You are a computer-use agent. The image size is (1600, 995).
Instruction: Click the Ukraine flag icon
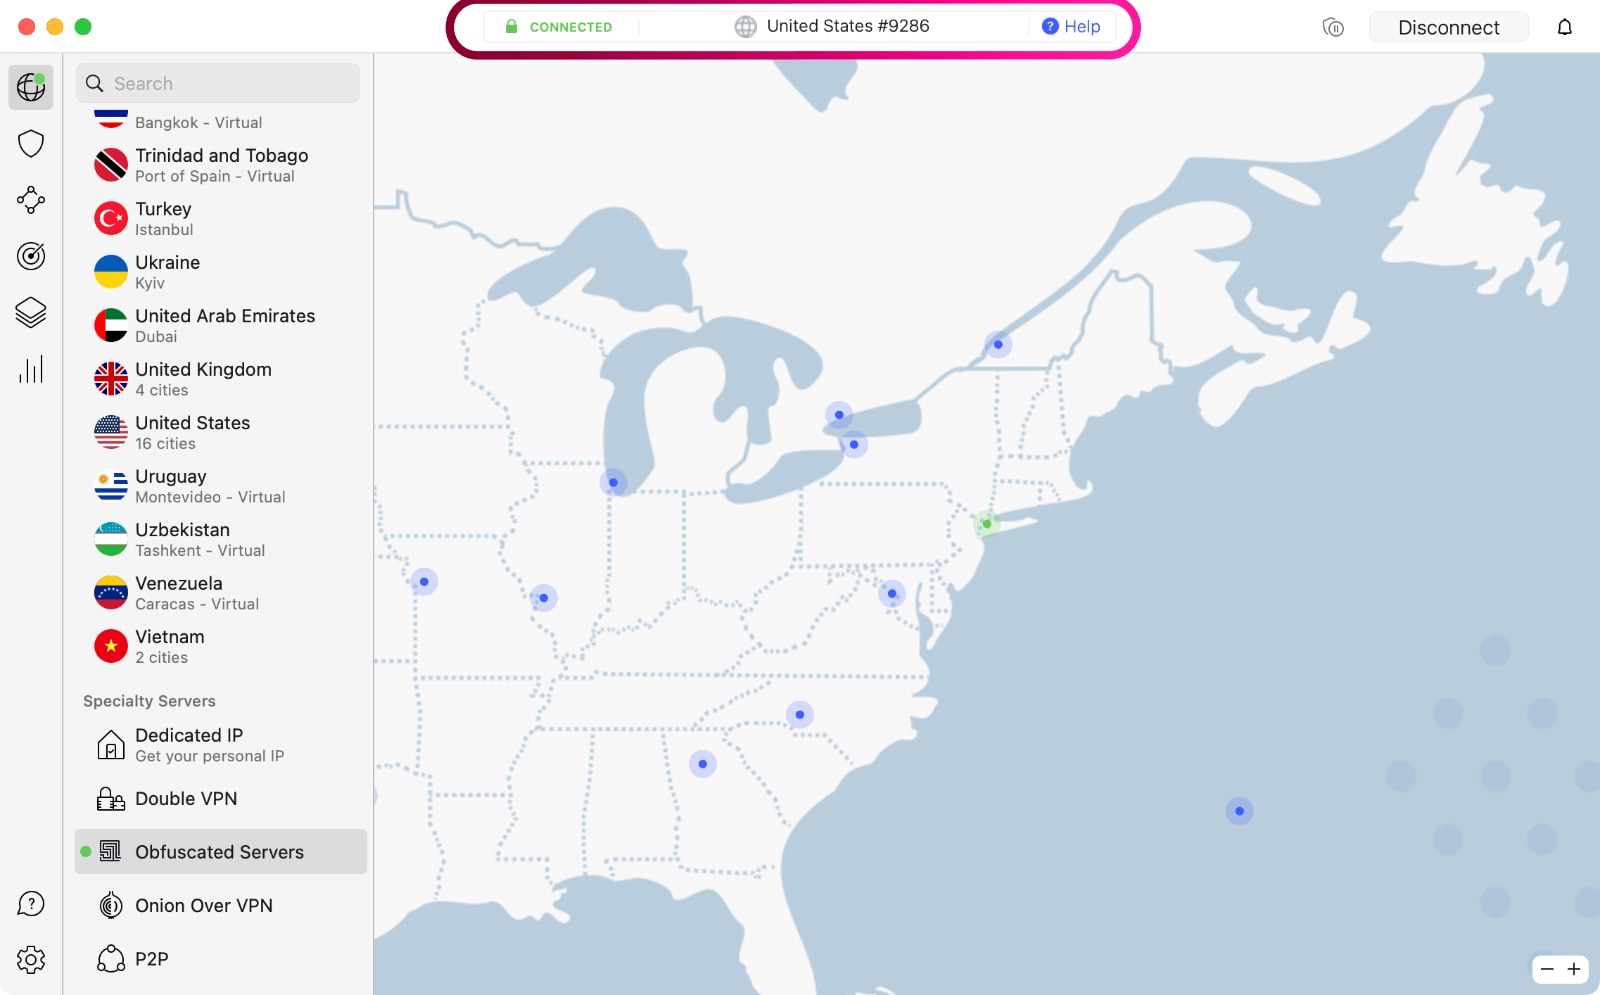(111, 272)
